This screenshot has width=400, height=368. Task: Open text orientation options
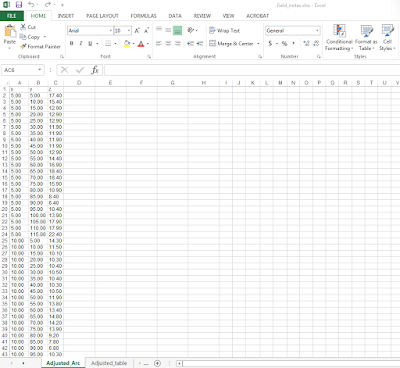191,30
